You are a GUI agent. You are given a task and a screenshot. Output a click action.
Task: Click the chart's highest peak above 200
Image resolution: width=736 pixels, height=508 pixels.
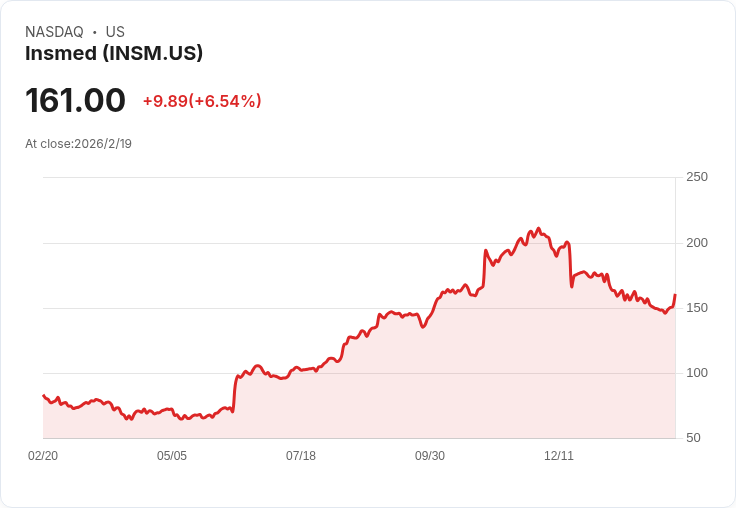pyautogui.click(x=538, y=229)
